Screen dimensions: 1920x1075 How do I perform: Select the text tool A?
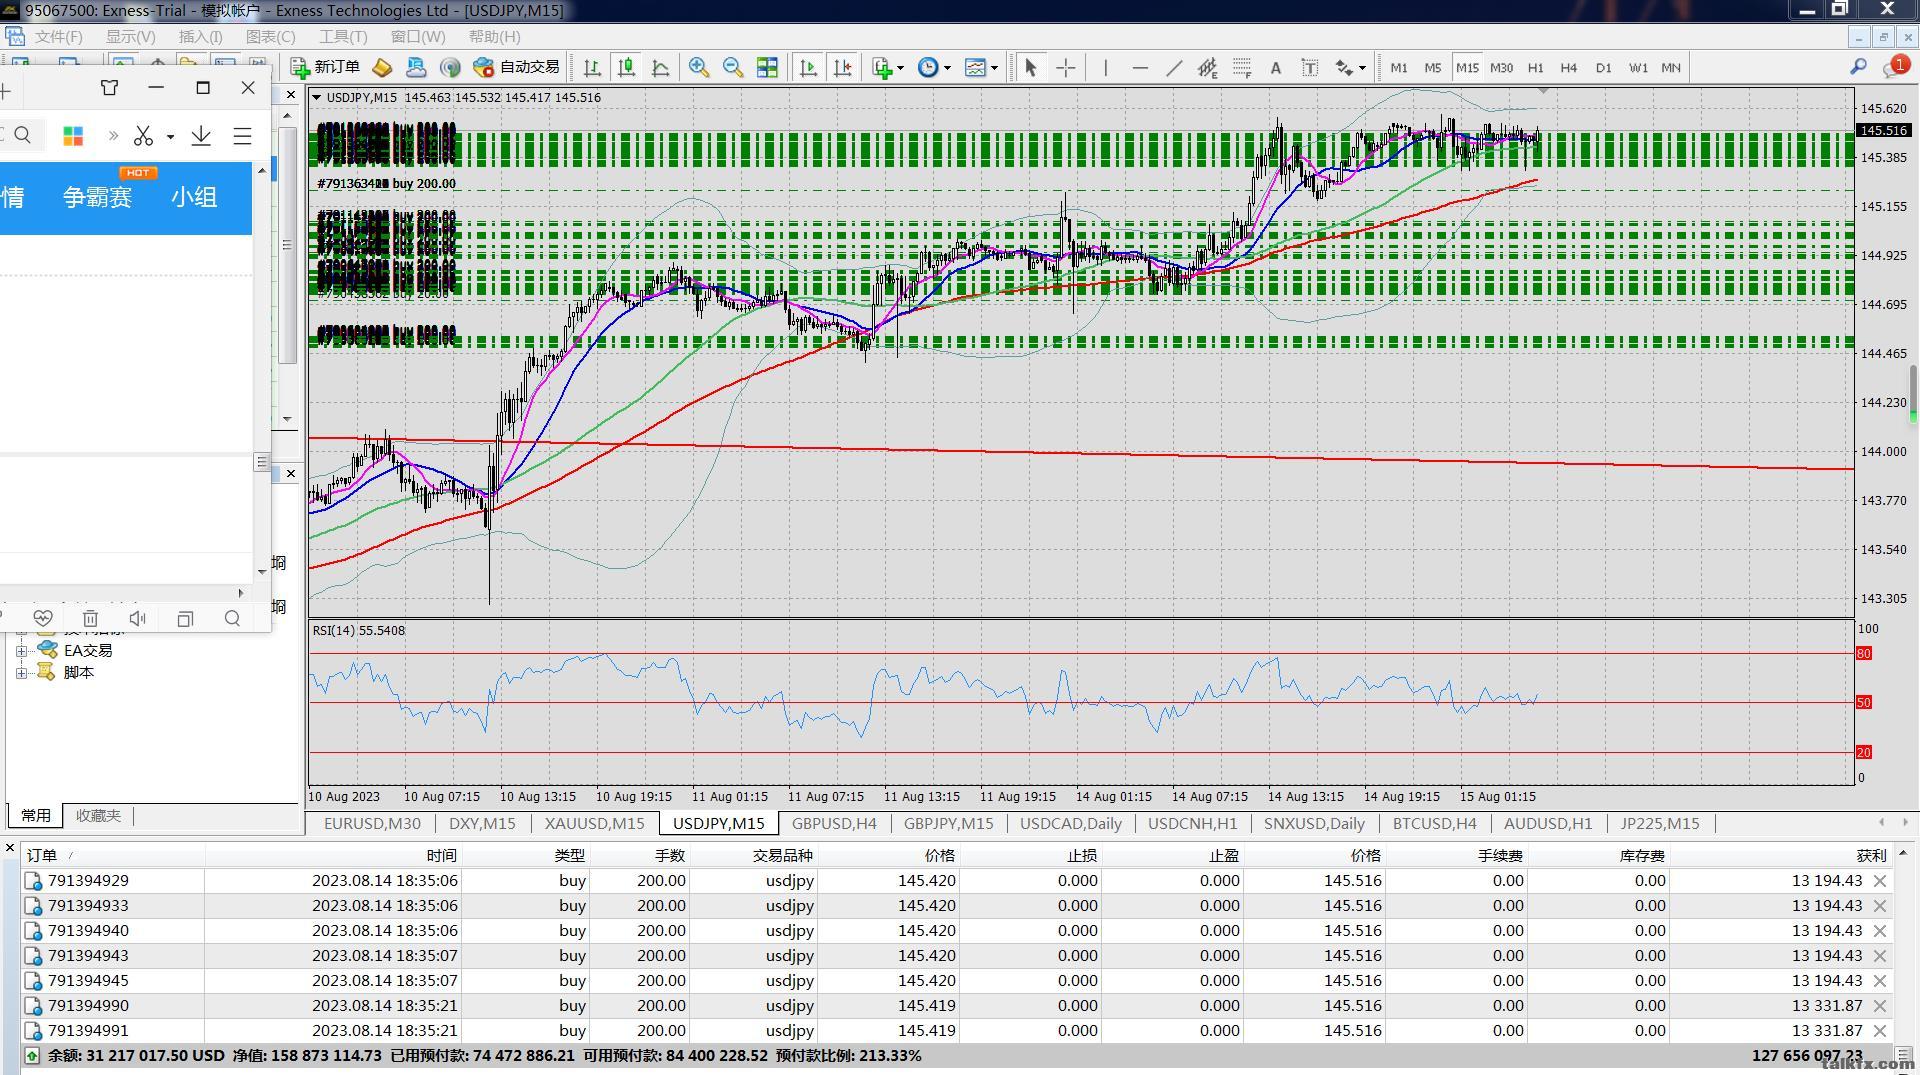[x=1275, y=67]
